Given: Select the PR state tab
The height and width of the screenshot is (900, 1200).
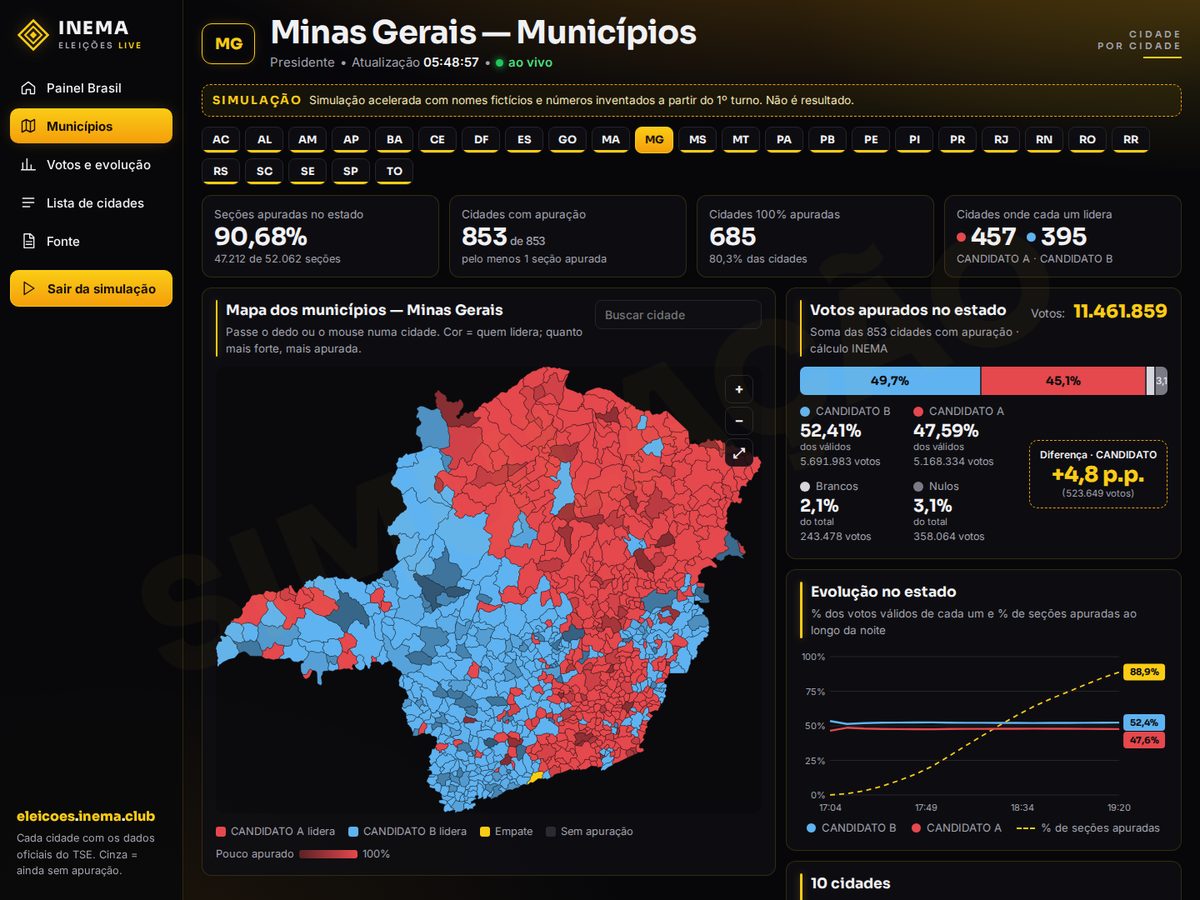Looking at the screenshot, I should tap(958, 140).
